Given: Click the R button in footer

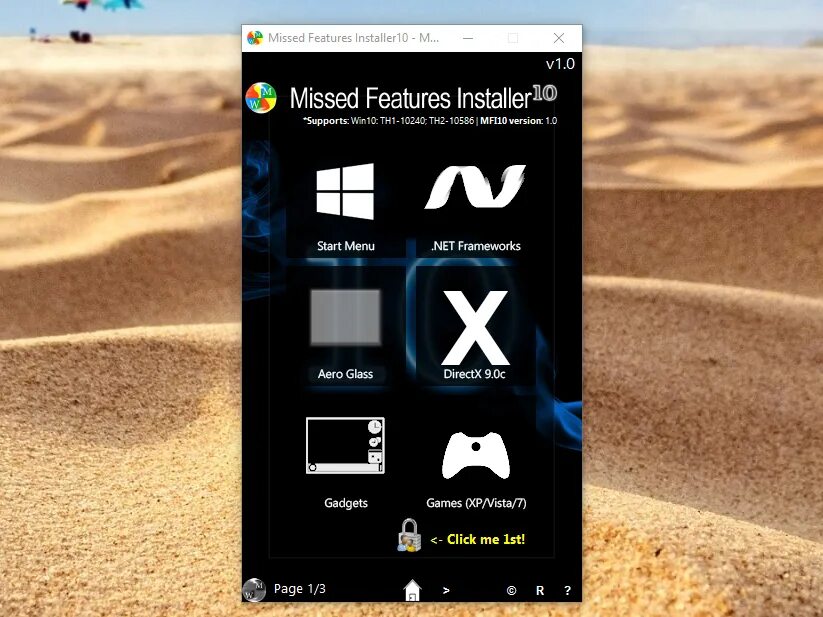Looking at the screenshot, I should 540,591.
